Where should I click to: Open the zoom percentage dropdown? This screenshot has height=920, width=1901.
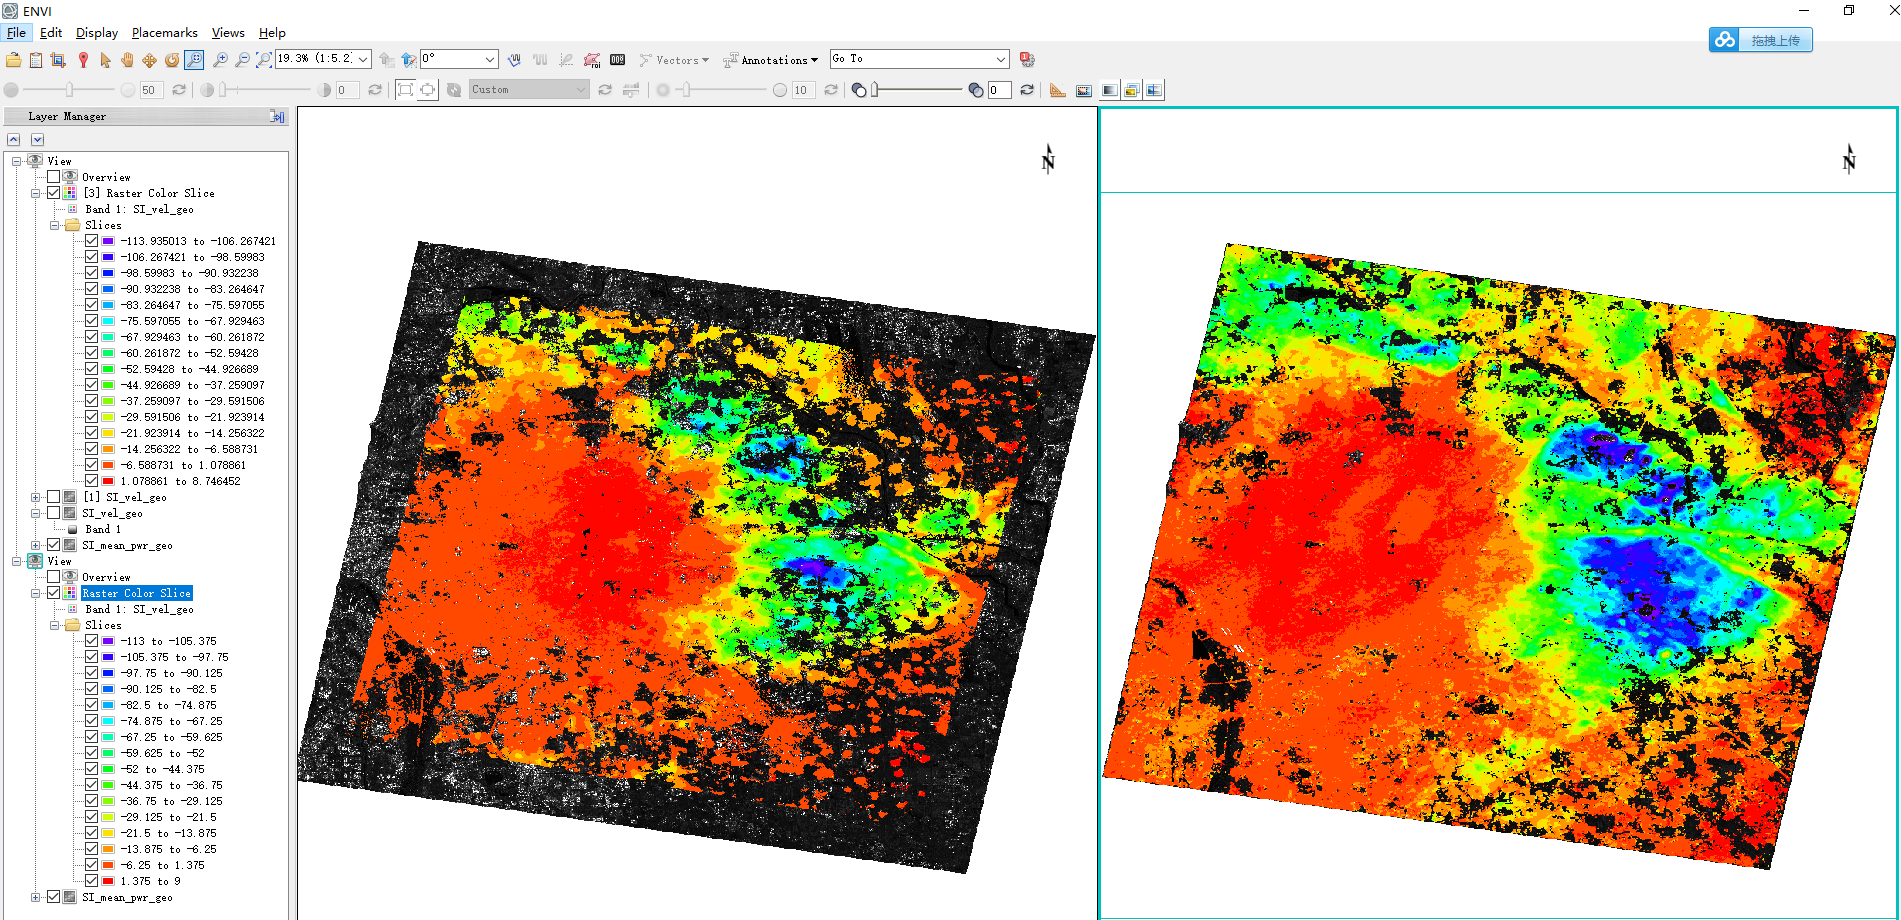363,59
